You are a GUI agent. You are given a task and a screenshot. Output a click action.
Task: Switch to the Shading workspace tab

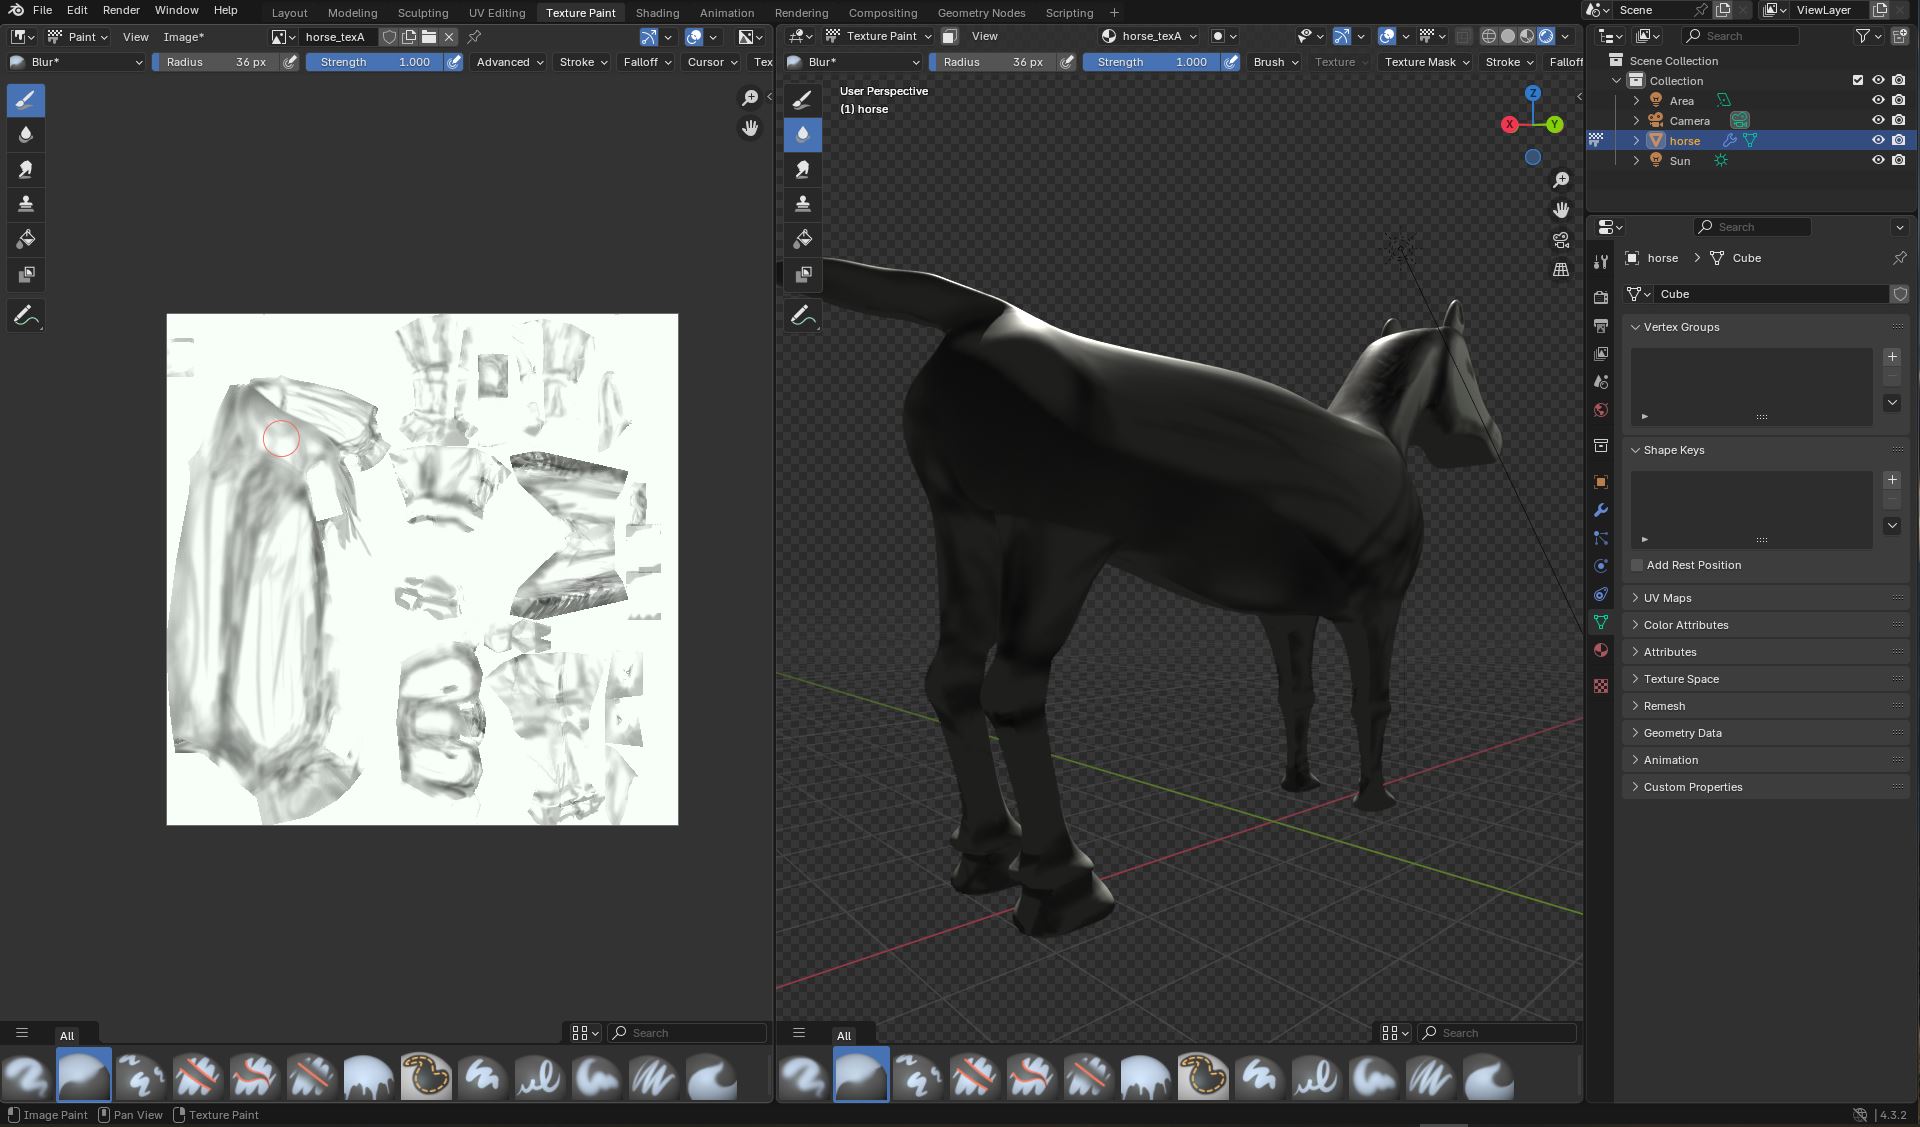pyautogui.click(x=657, y=13)
